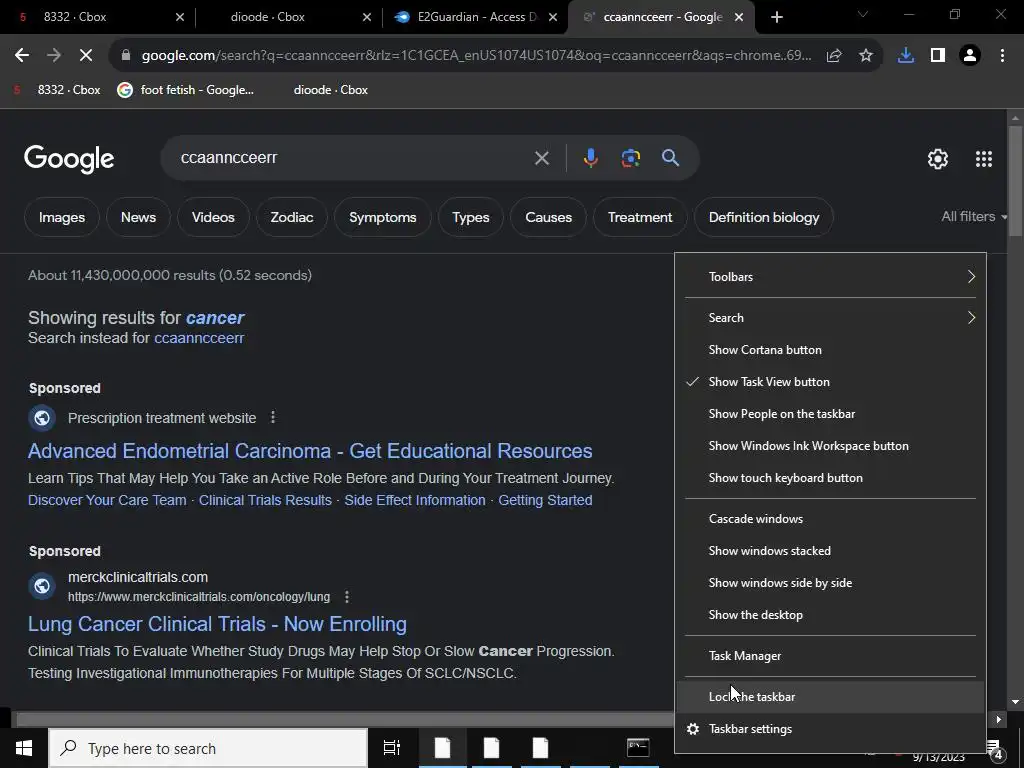Open Task View on the taskbar
Image resolution: width=1024 pixels, height=768 pixels.
[x=391, y=748]
